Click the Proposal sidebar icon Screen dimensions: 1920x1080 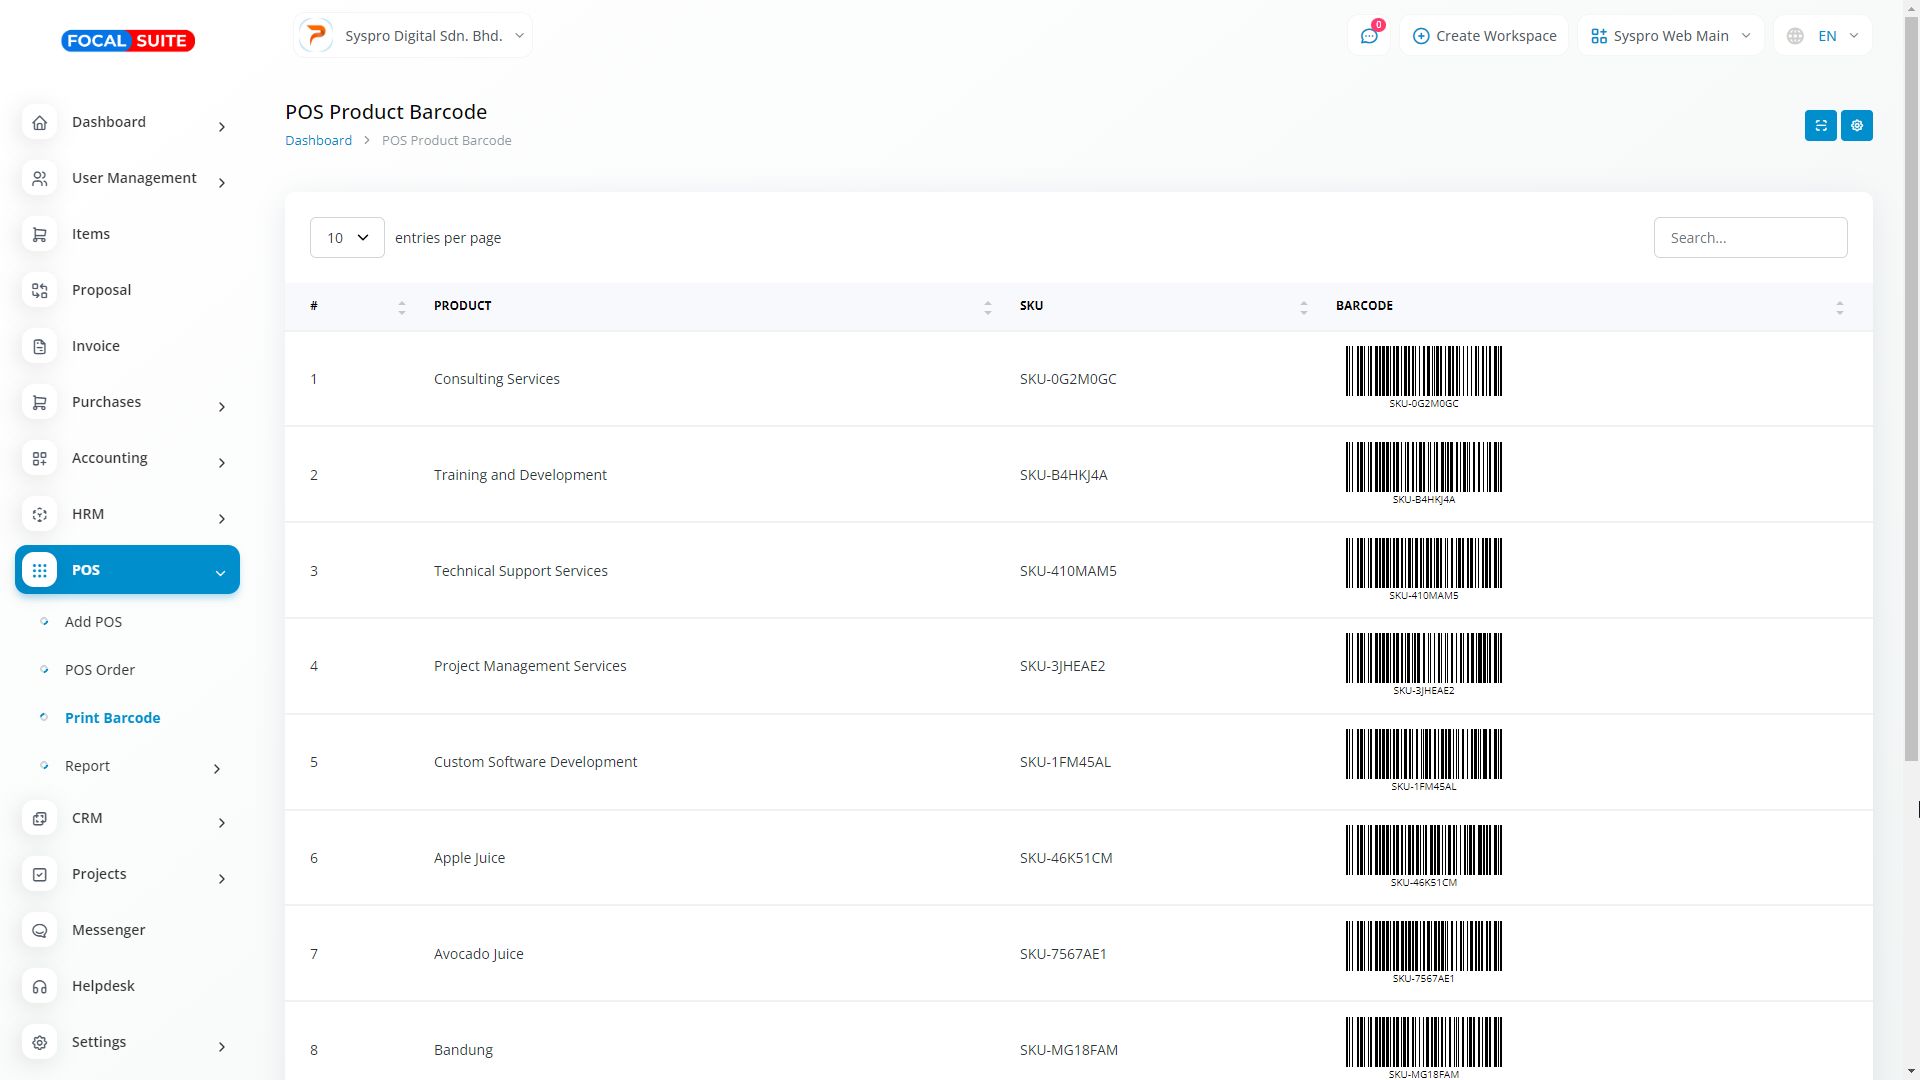coord(40,290)
